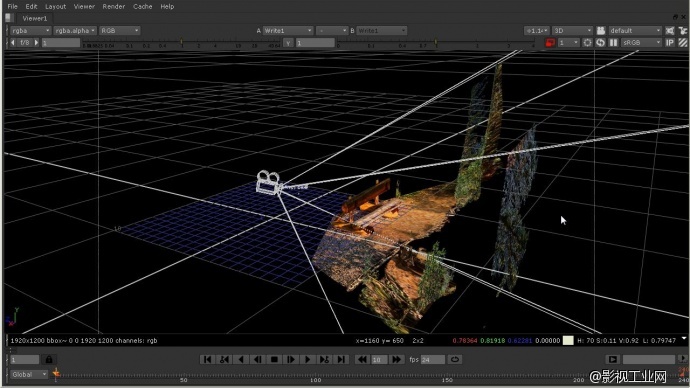This screenshot has height=388, width=690.
Task: Open the A input Write1 dropdown
Action: [x=288, y=31]
